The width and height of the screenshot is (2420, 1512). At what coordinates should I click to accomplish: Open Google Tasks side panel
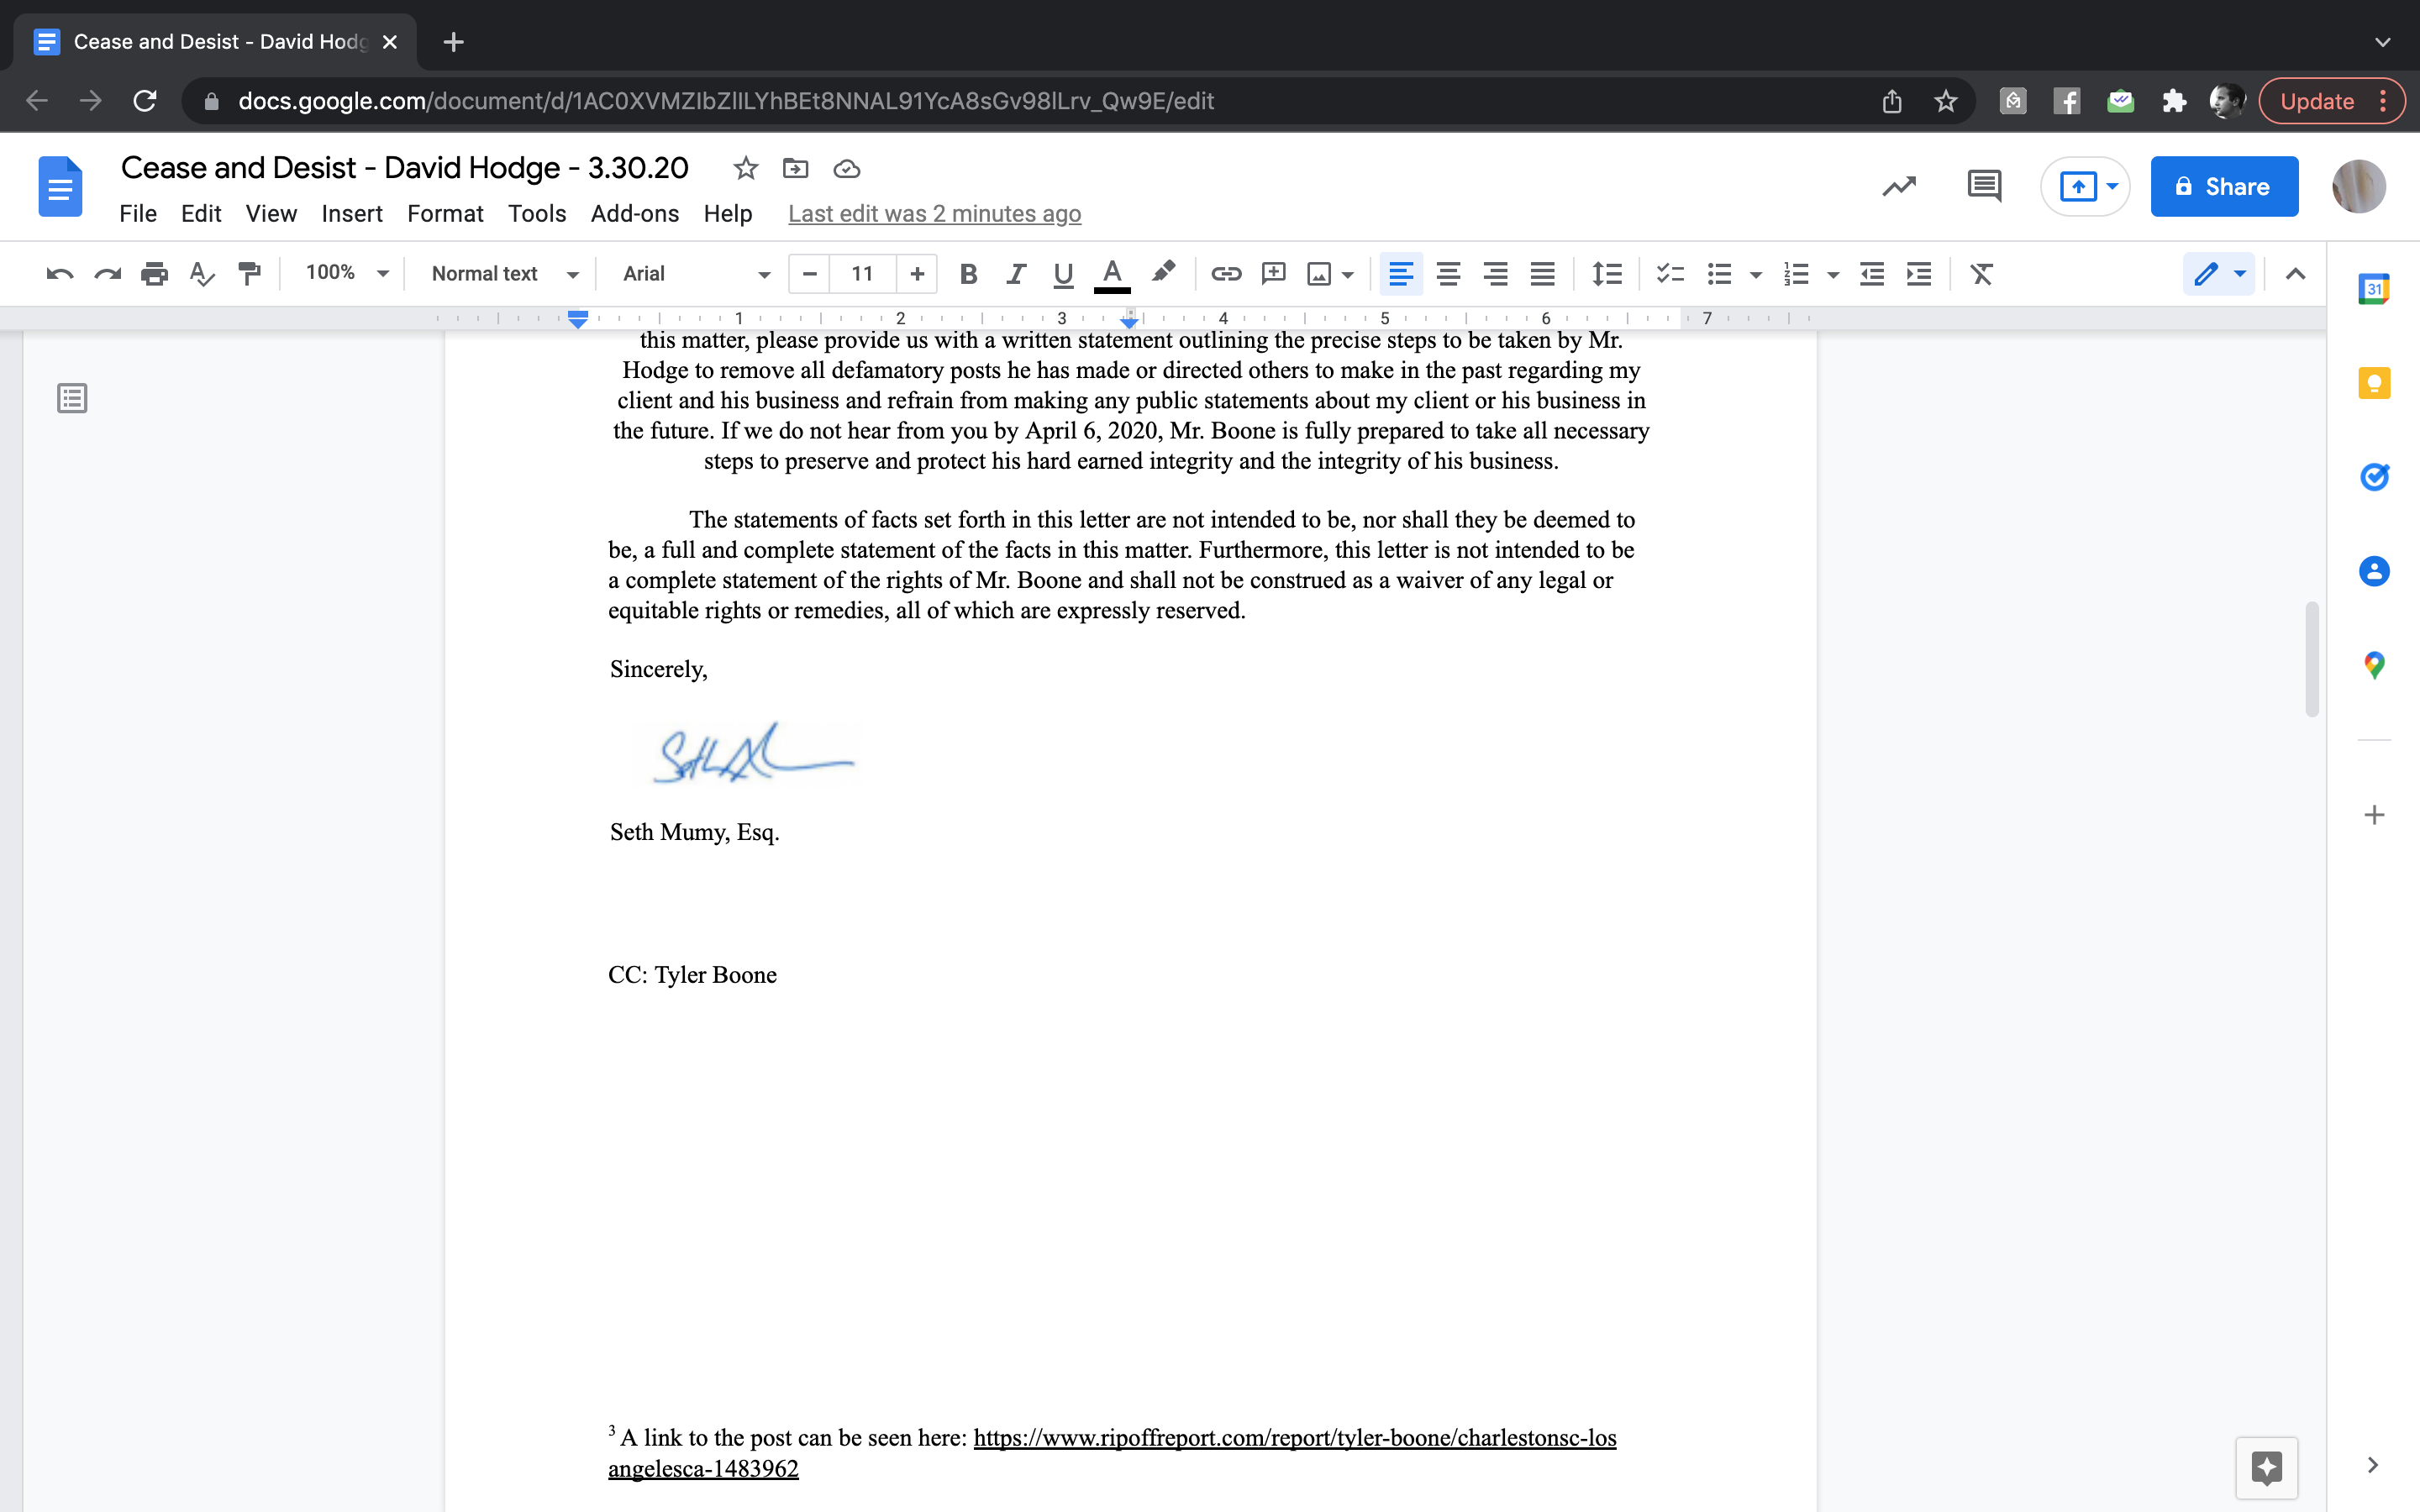(x=2374, y=477)
